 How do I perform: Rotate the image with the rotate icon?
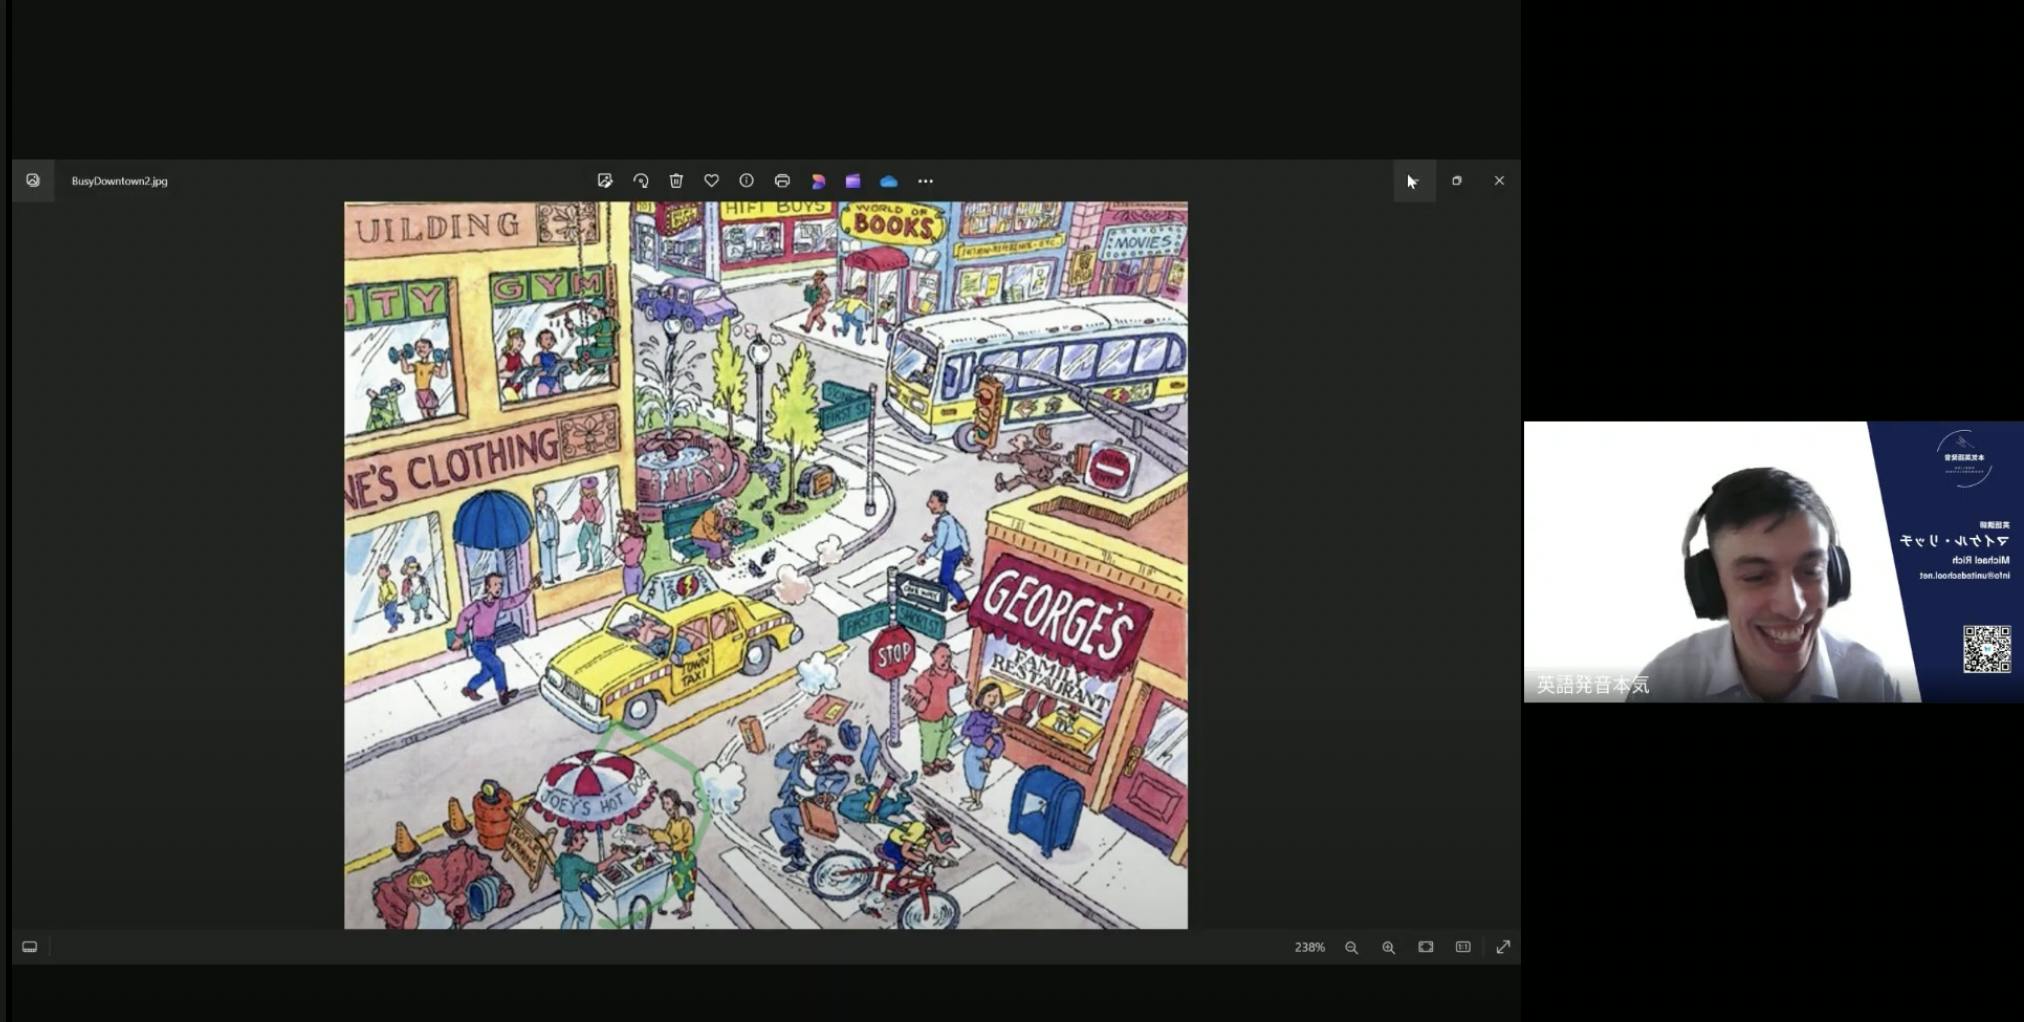(641, 181)
